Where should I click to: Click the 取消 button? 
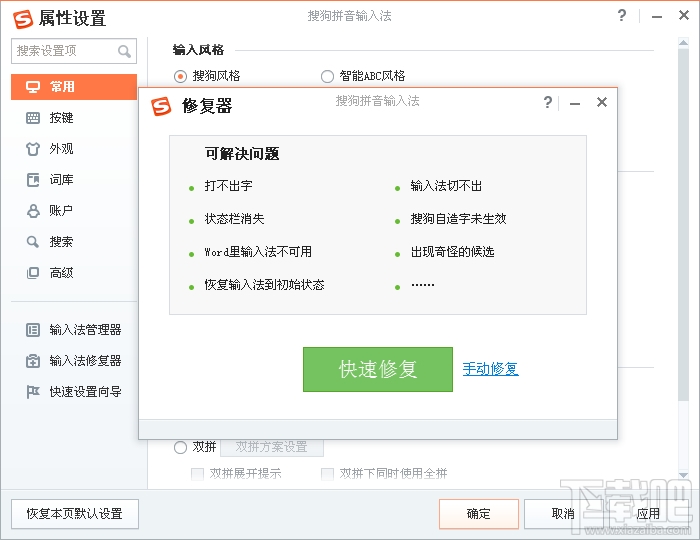coord(563,514)
